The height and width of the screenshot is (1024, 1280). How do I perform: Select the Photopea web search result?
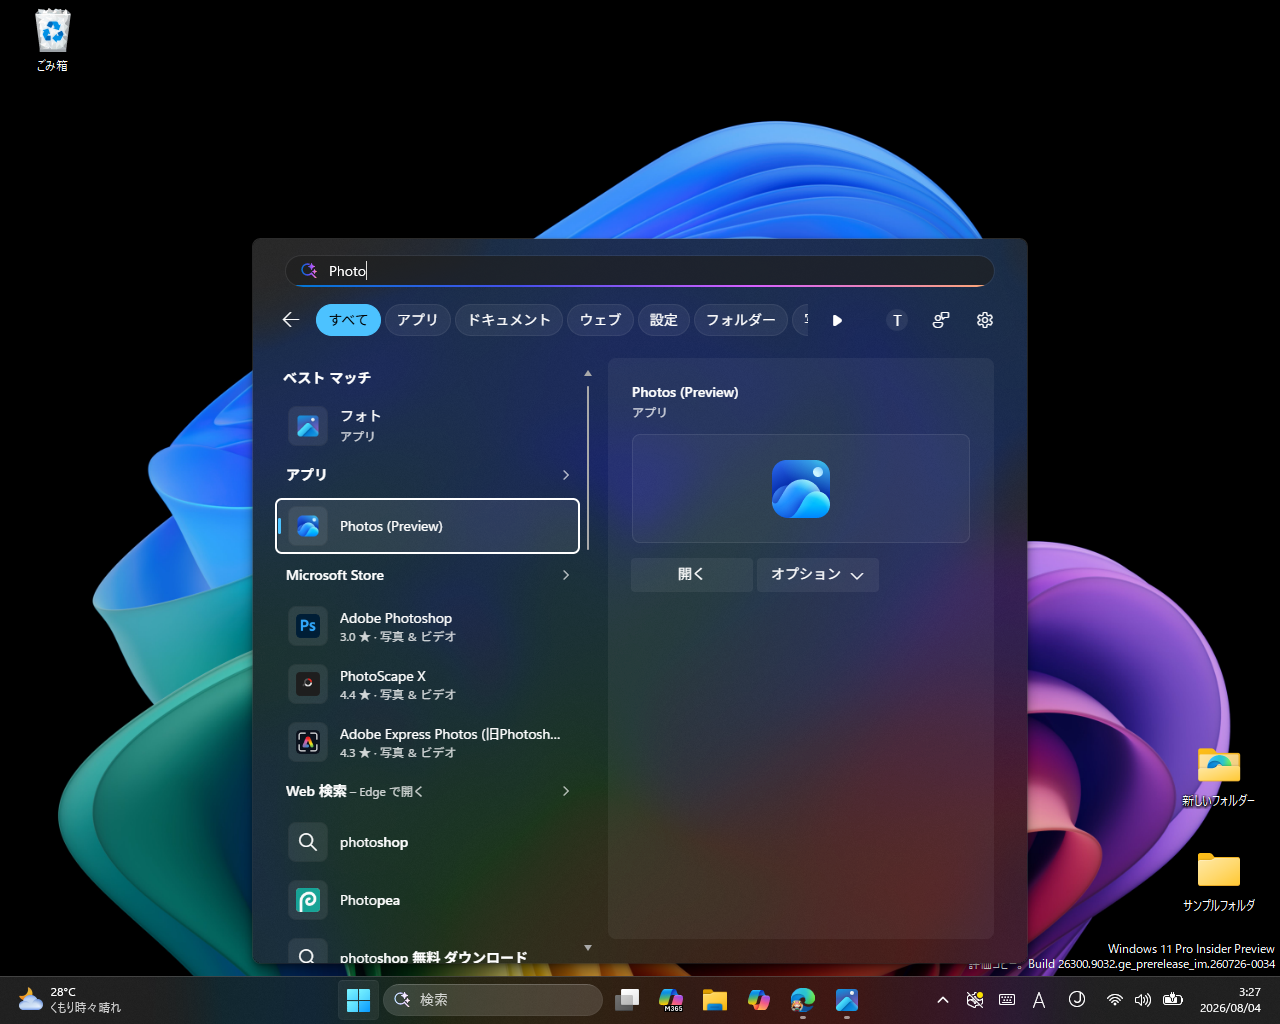pos(428,900)
